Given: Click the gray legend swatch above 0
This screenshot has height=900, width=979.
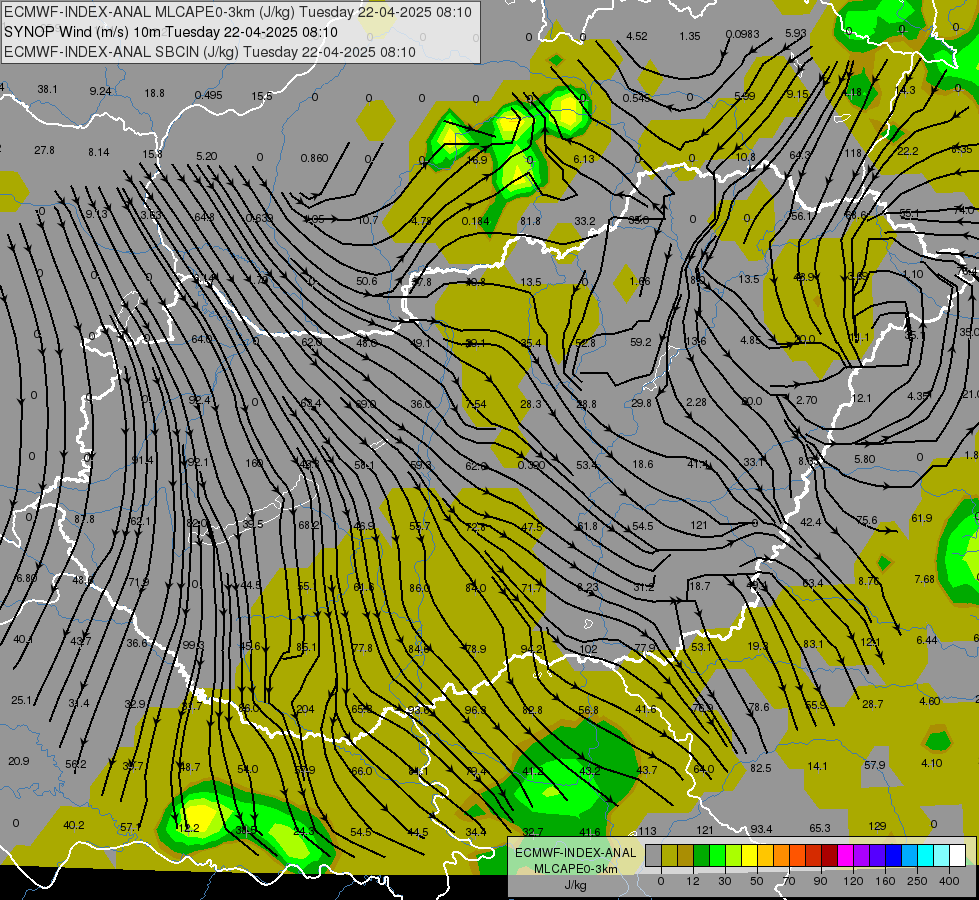Looking at the screenshot, I should pos(653,855).
